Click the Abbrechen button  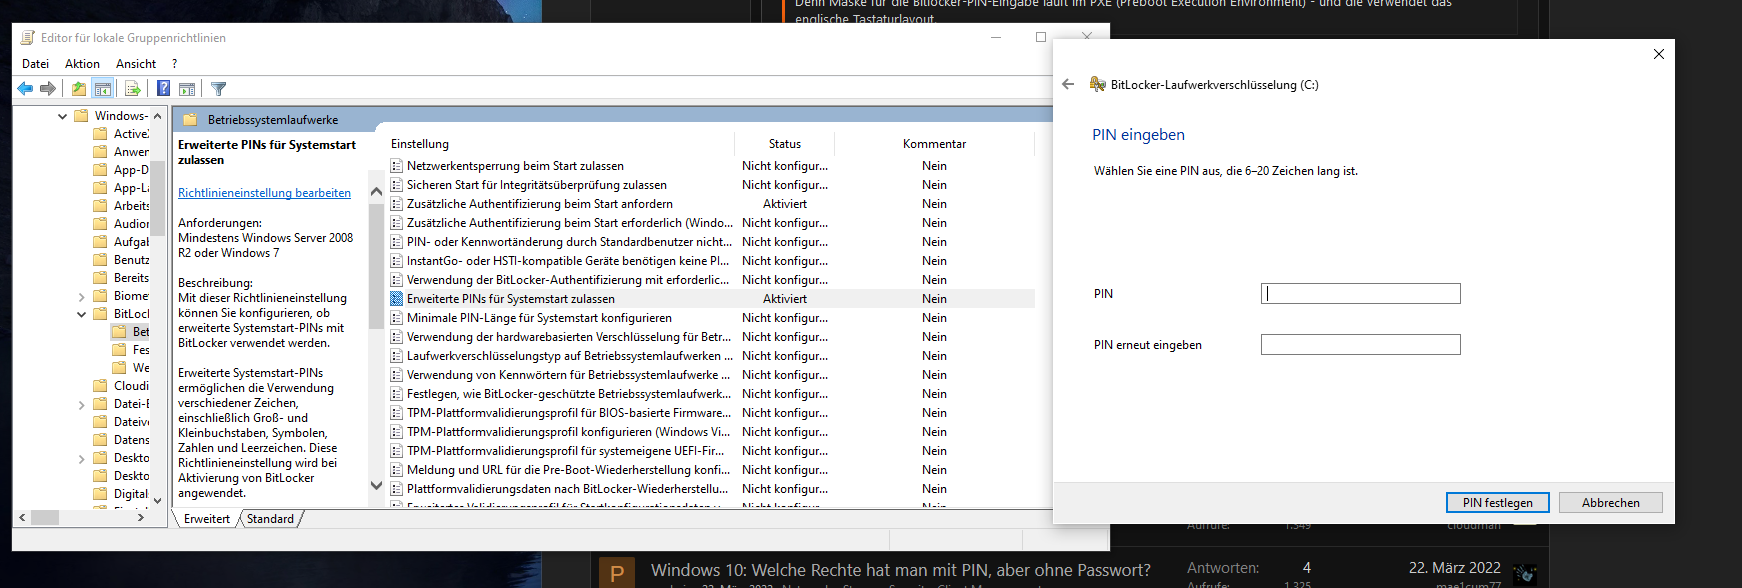tap(1610, 503)
